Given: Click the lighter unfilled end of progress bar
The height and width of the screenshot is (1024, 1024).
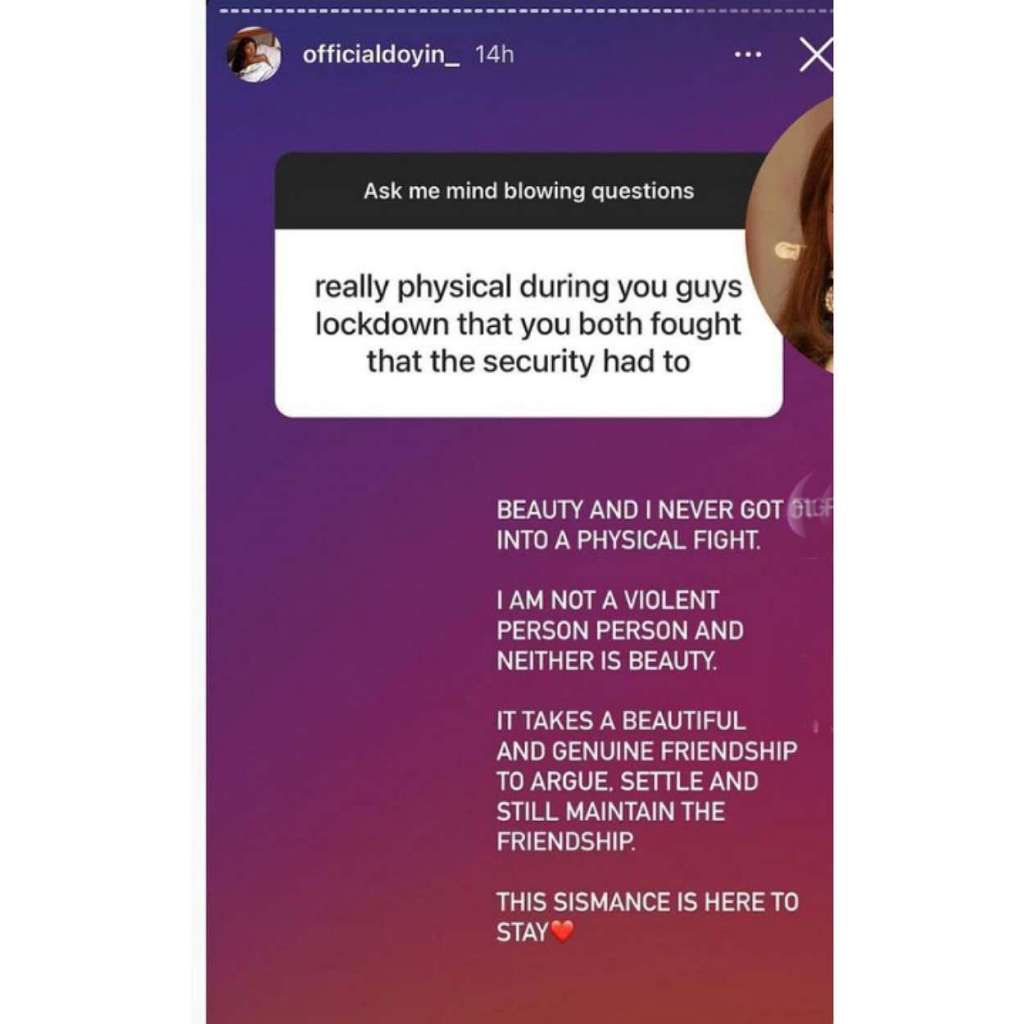Looking at the screenshot, I should pyautogui.click(x=761, y=11).
